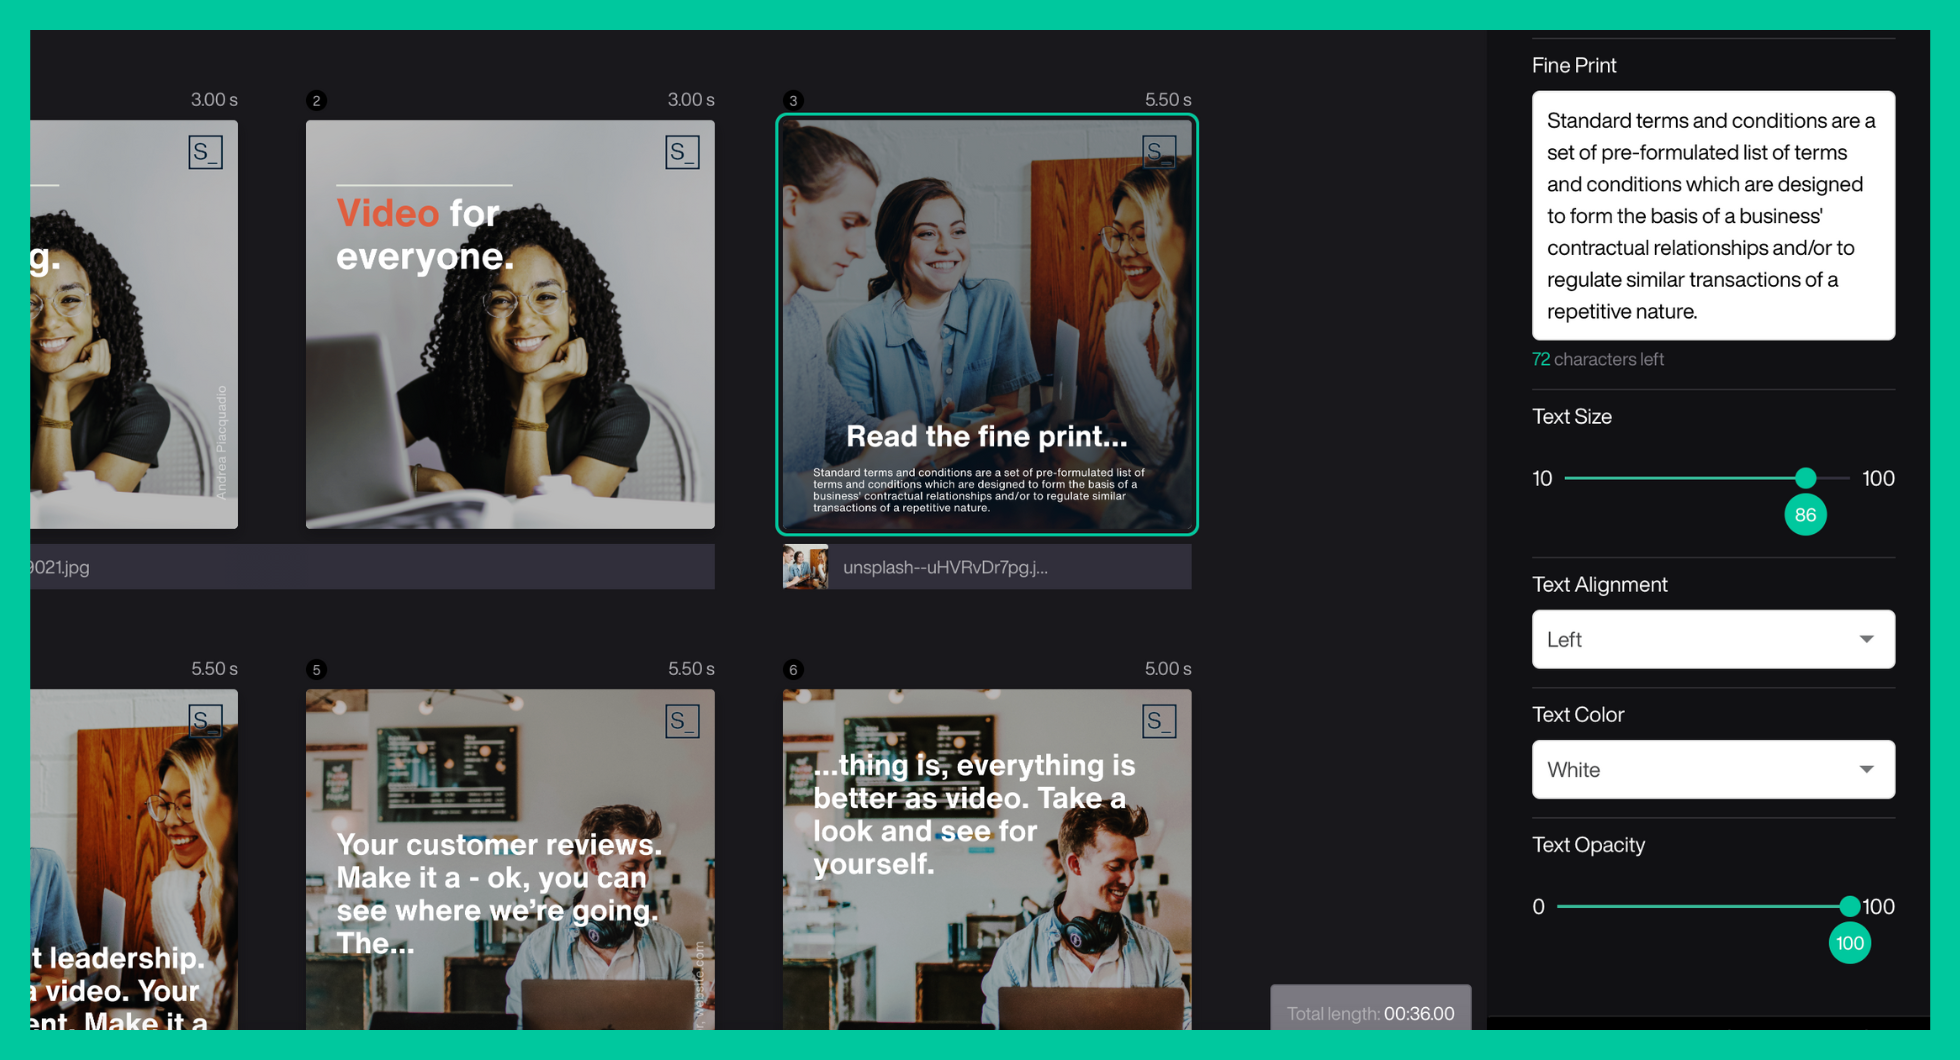This screenshot has height=1060, width=1960.
Task: Select the 'everything is better as video' scene
Action: pyautogui.click(x=987, y=859)
